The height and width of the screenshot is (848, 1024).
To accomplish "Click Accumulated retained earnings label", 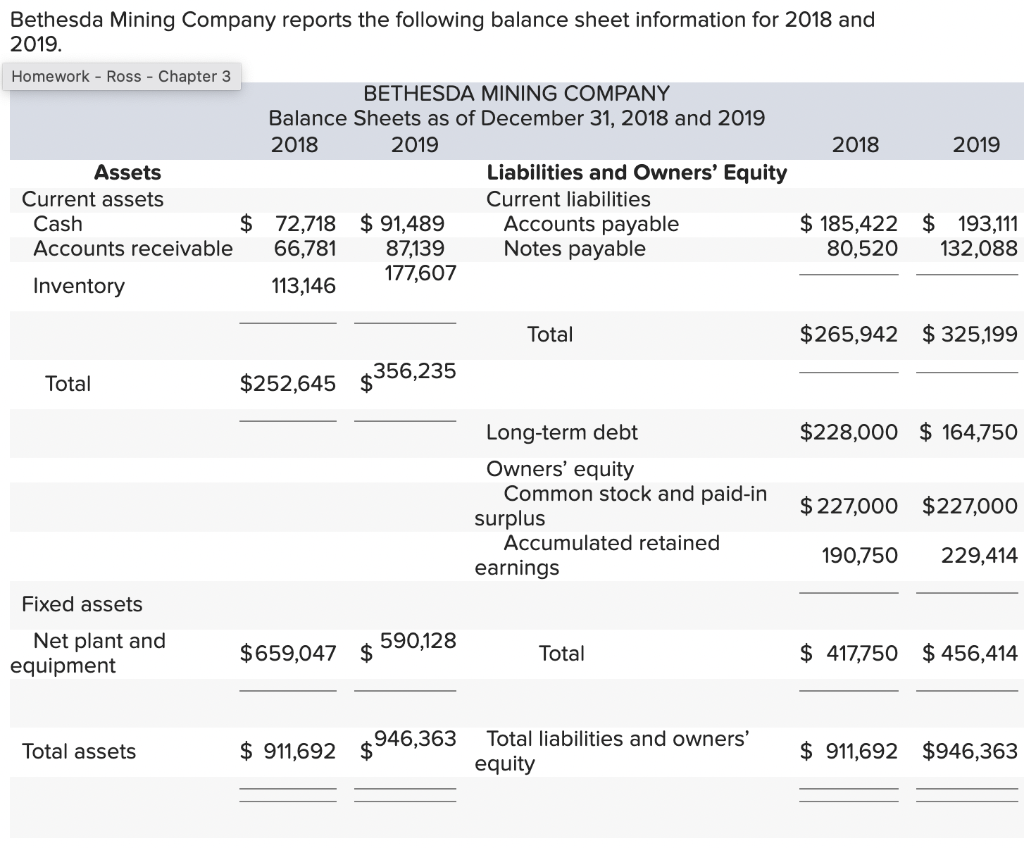I will [597, 555].
